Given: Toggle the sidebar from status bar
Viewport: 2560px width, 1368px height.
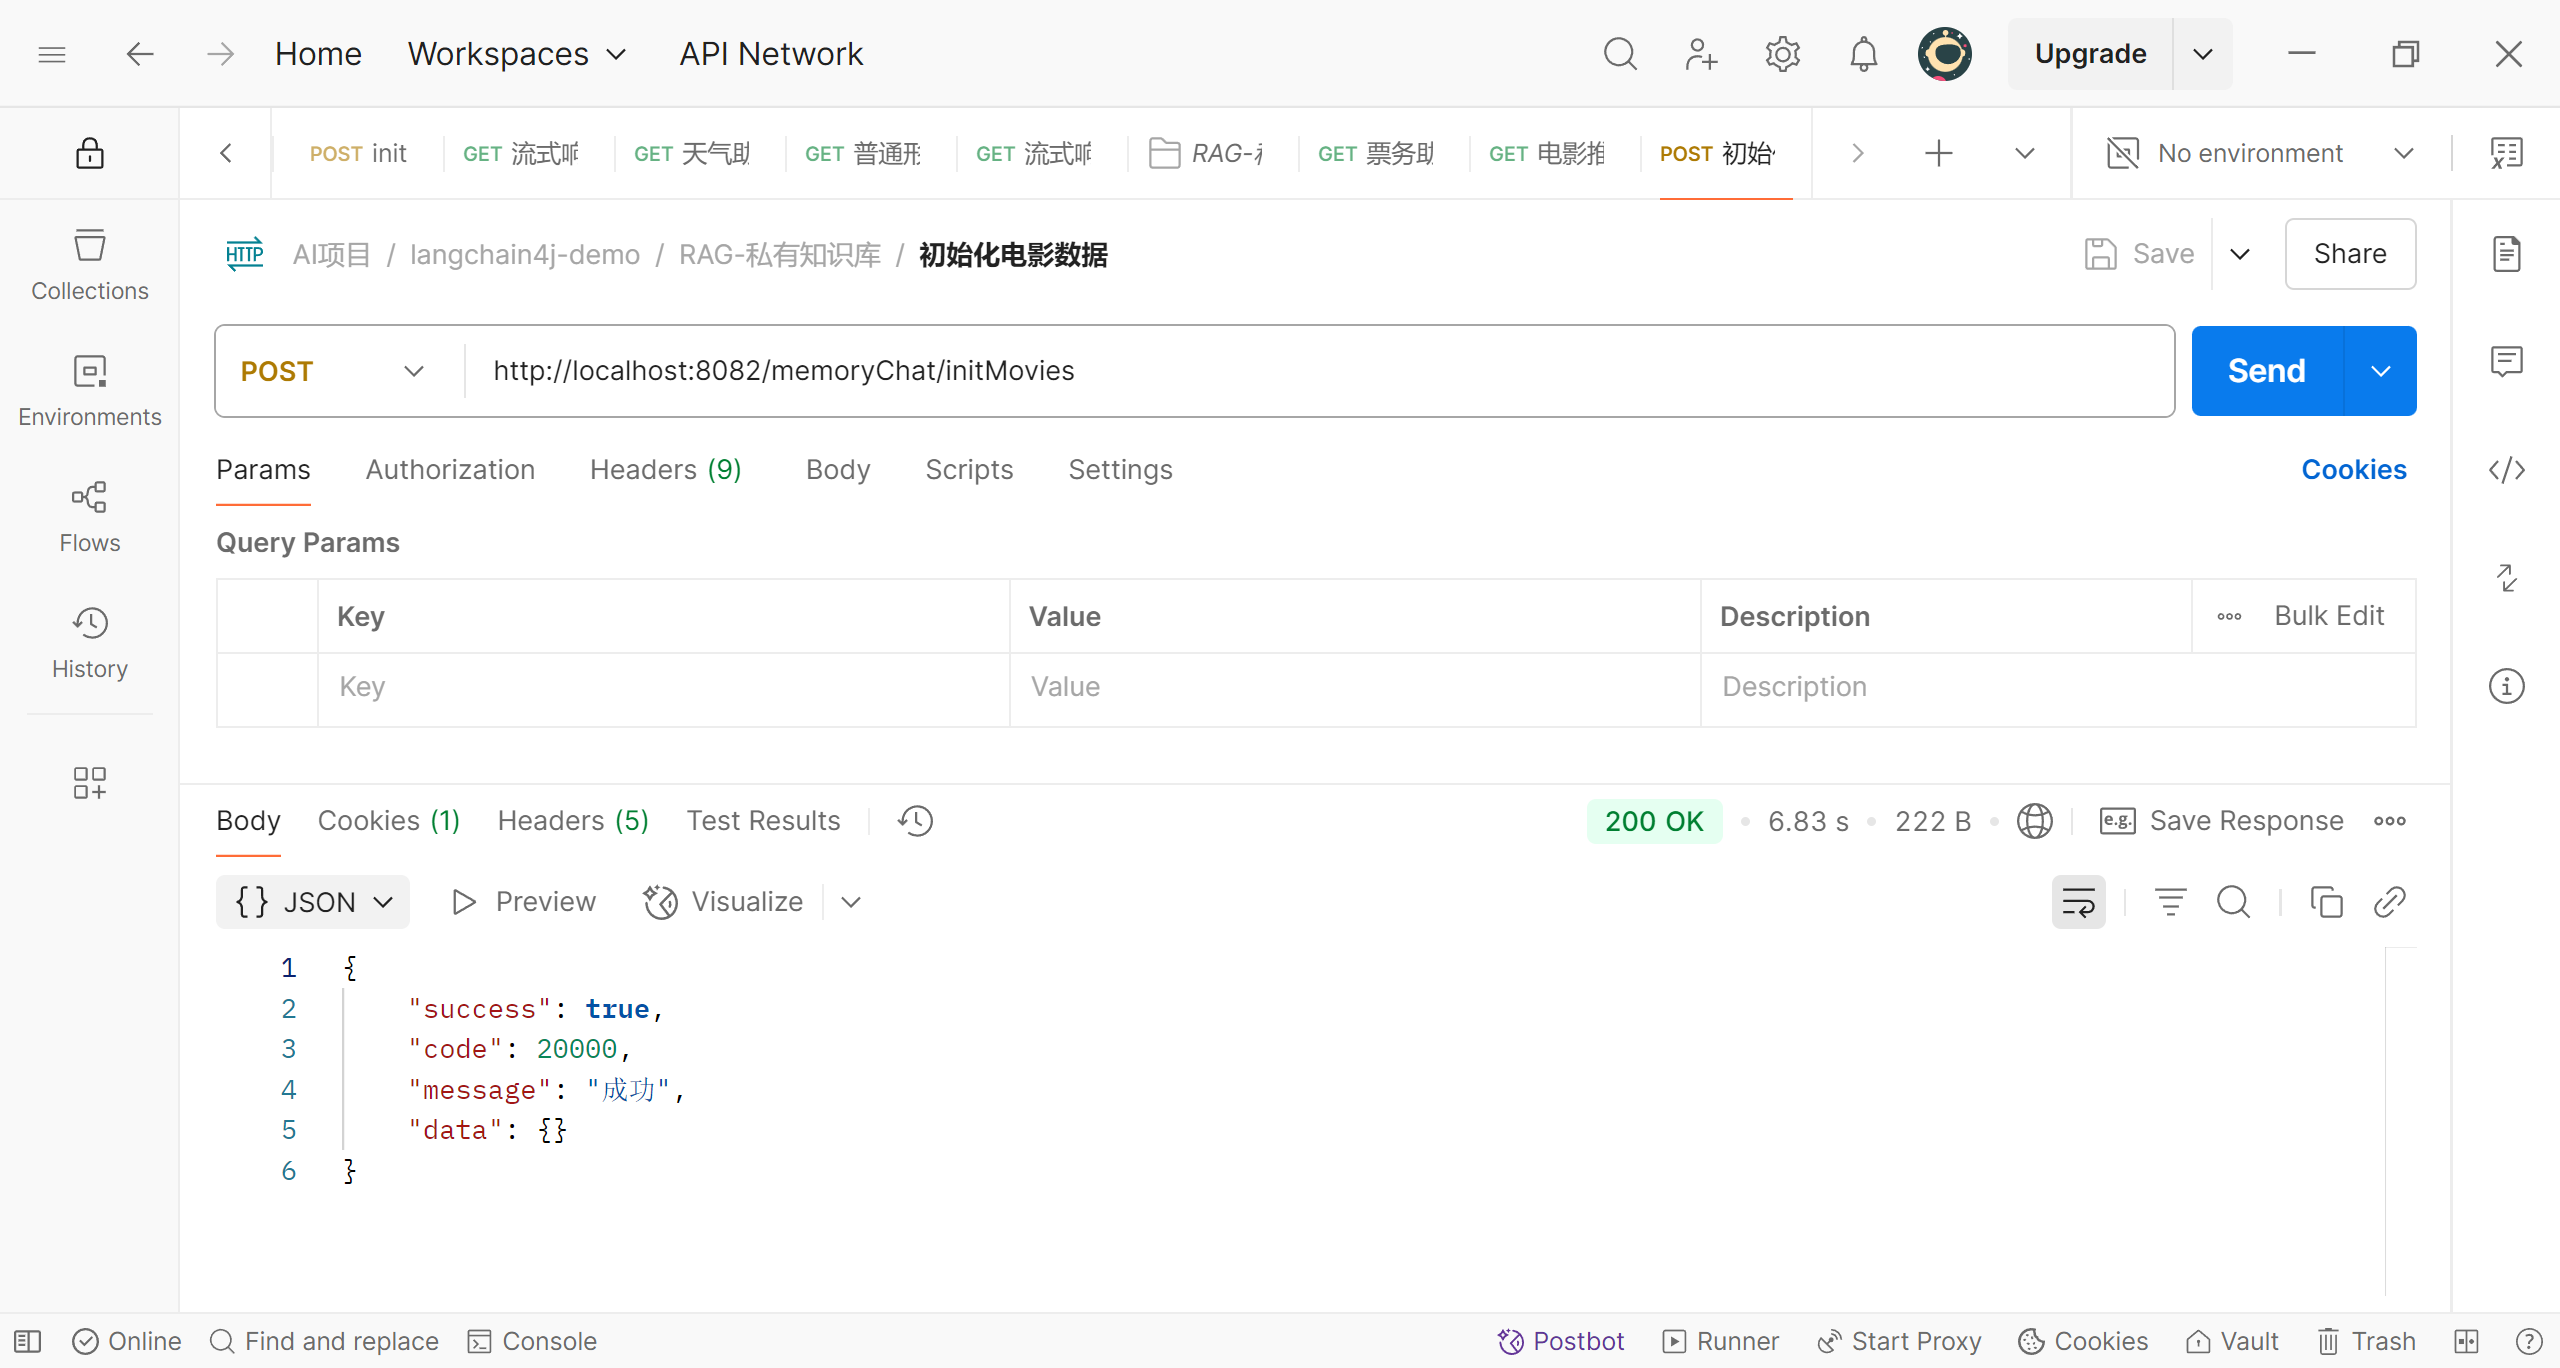Looking at the screenshot, I should click(28, 1341).
